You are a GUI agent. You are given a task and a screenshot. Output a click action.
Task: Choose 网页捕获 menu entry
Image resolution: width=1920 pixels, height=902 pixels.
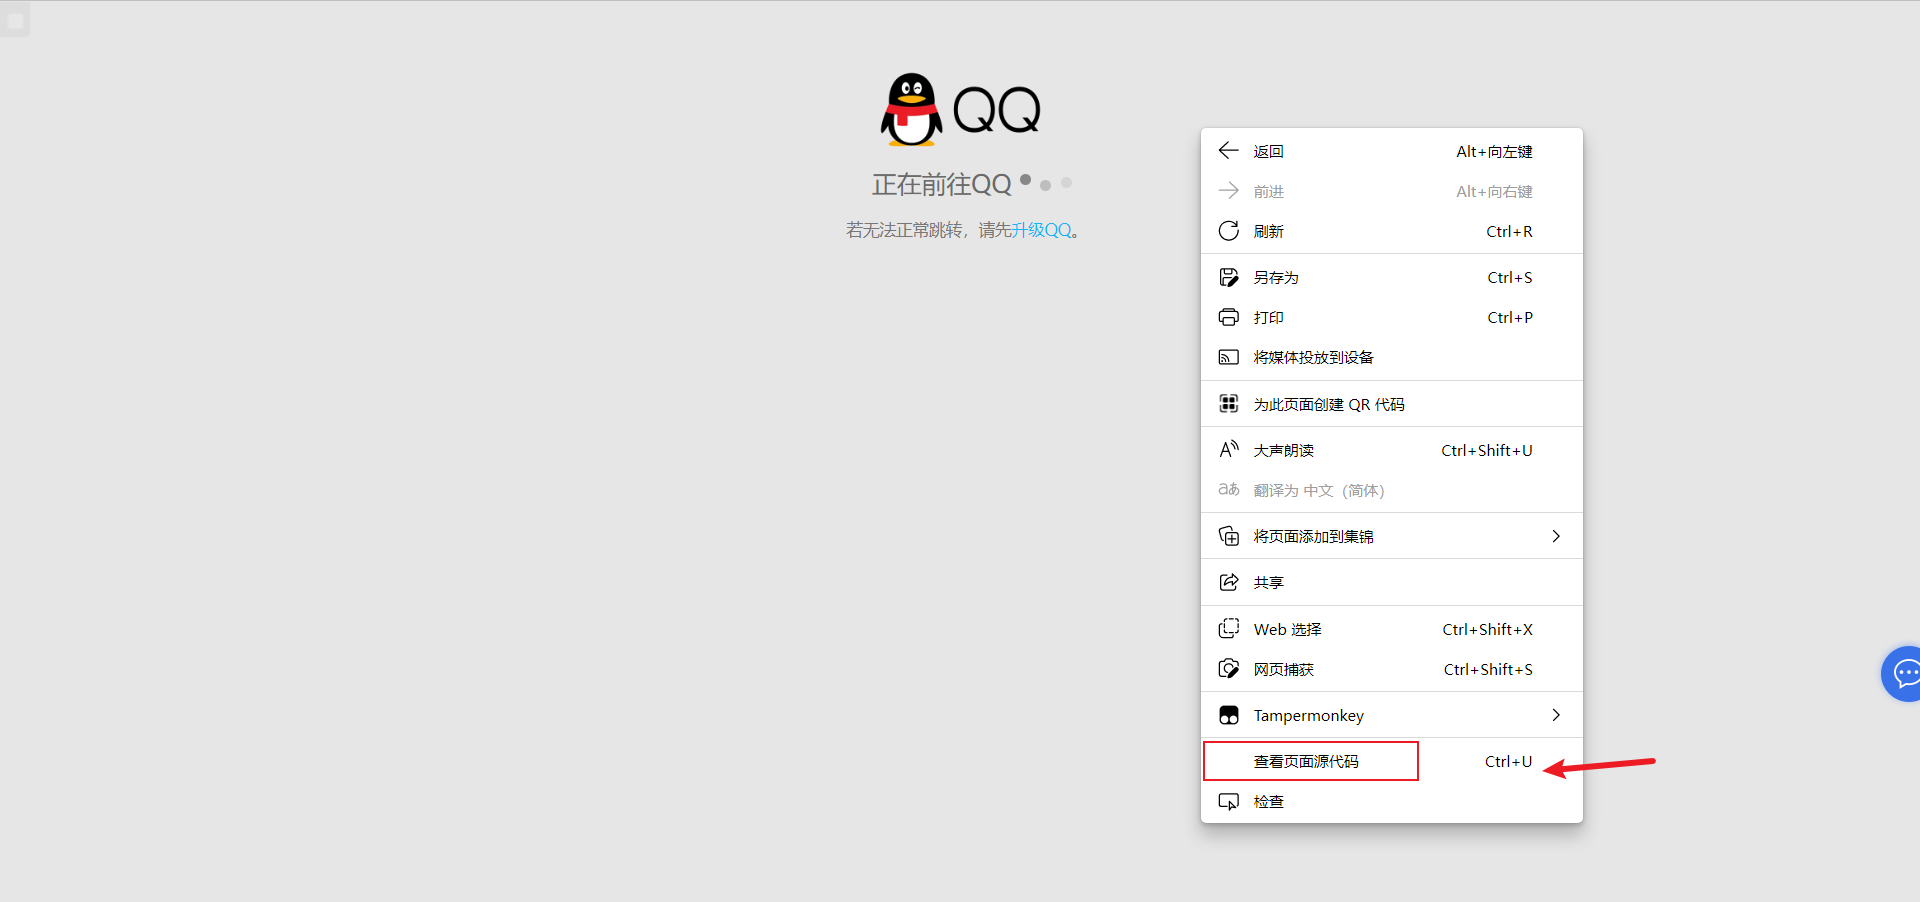tap(1391, 669)
